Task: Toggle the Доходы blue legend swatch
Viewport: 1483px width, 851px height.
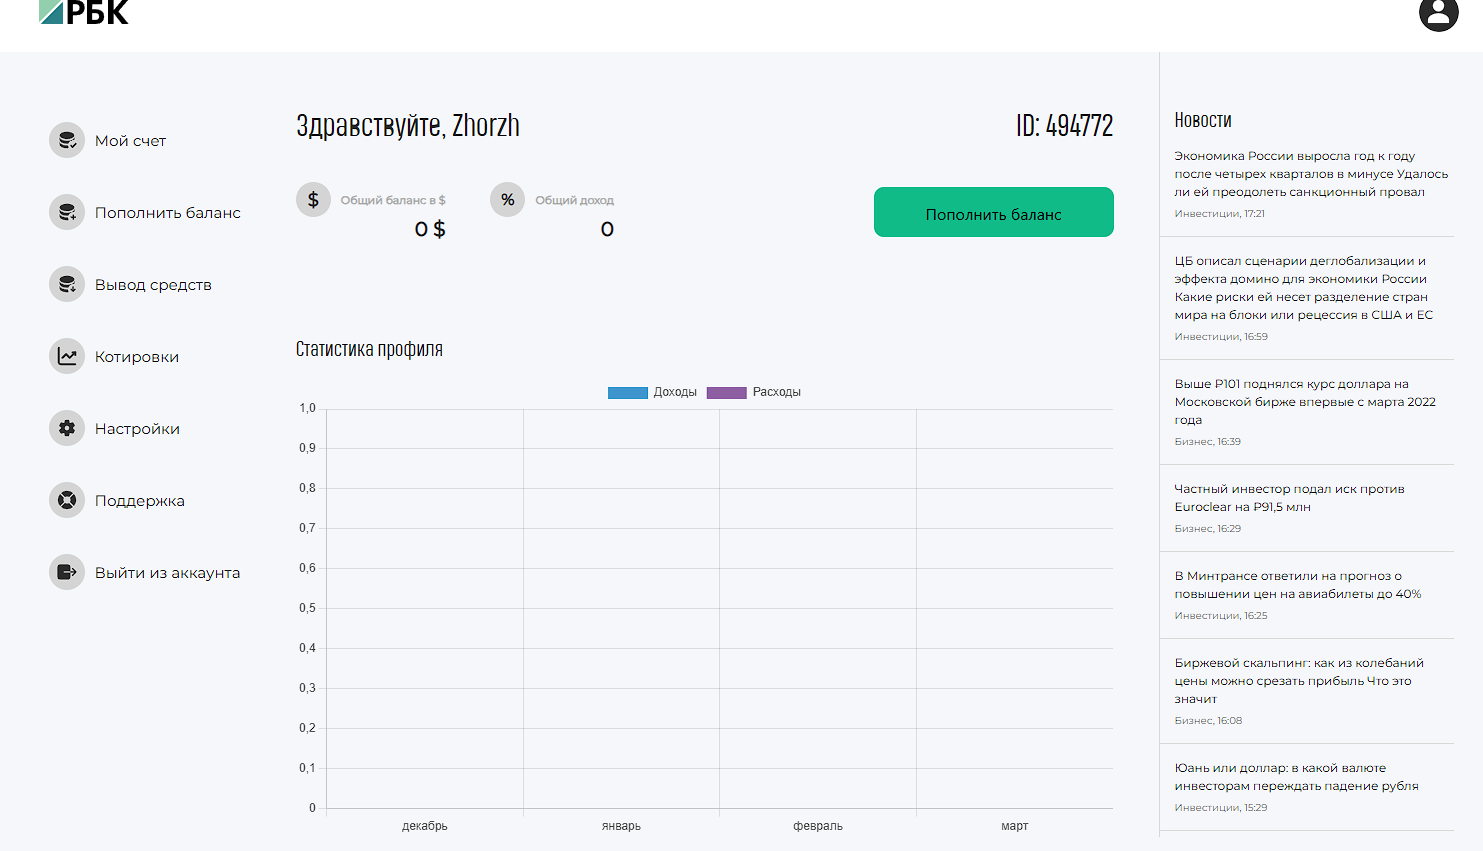Action: (627, 393)
